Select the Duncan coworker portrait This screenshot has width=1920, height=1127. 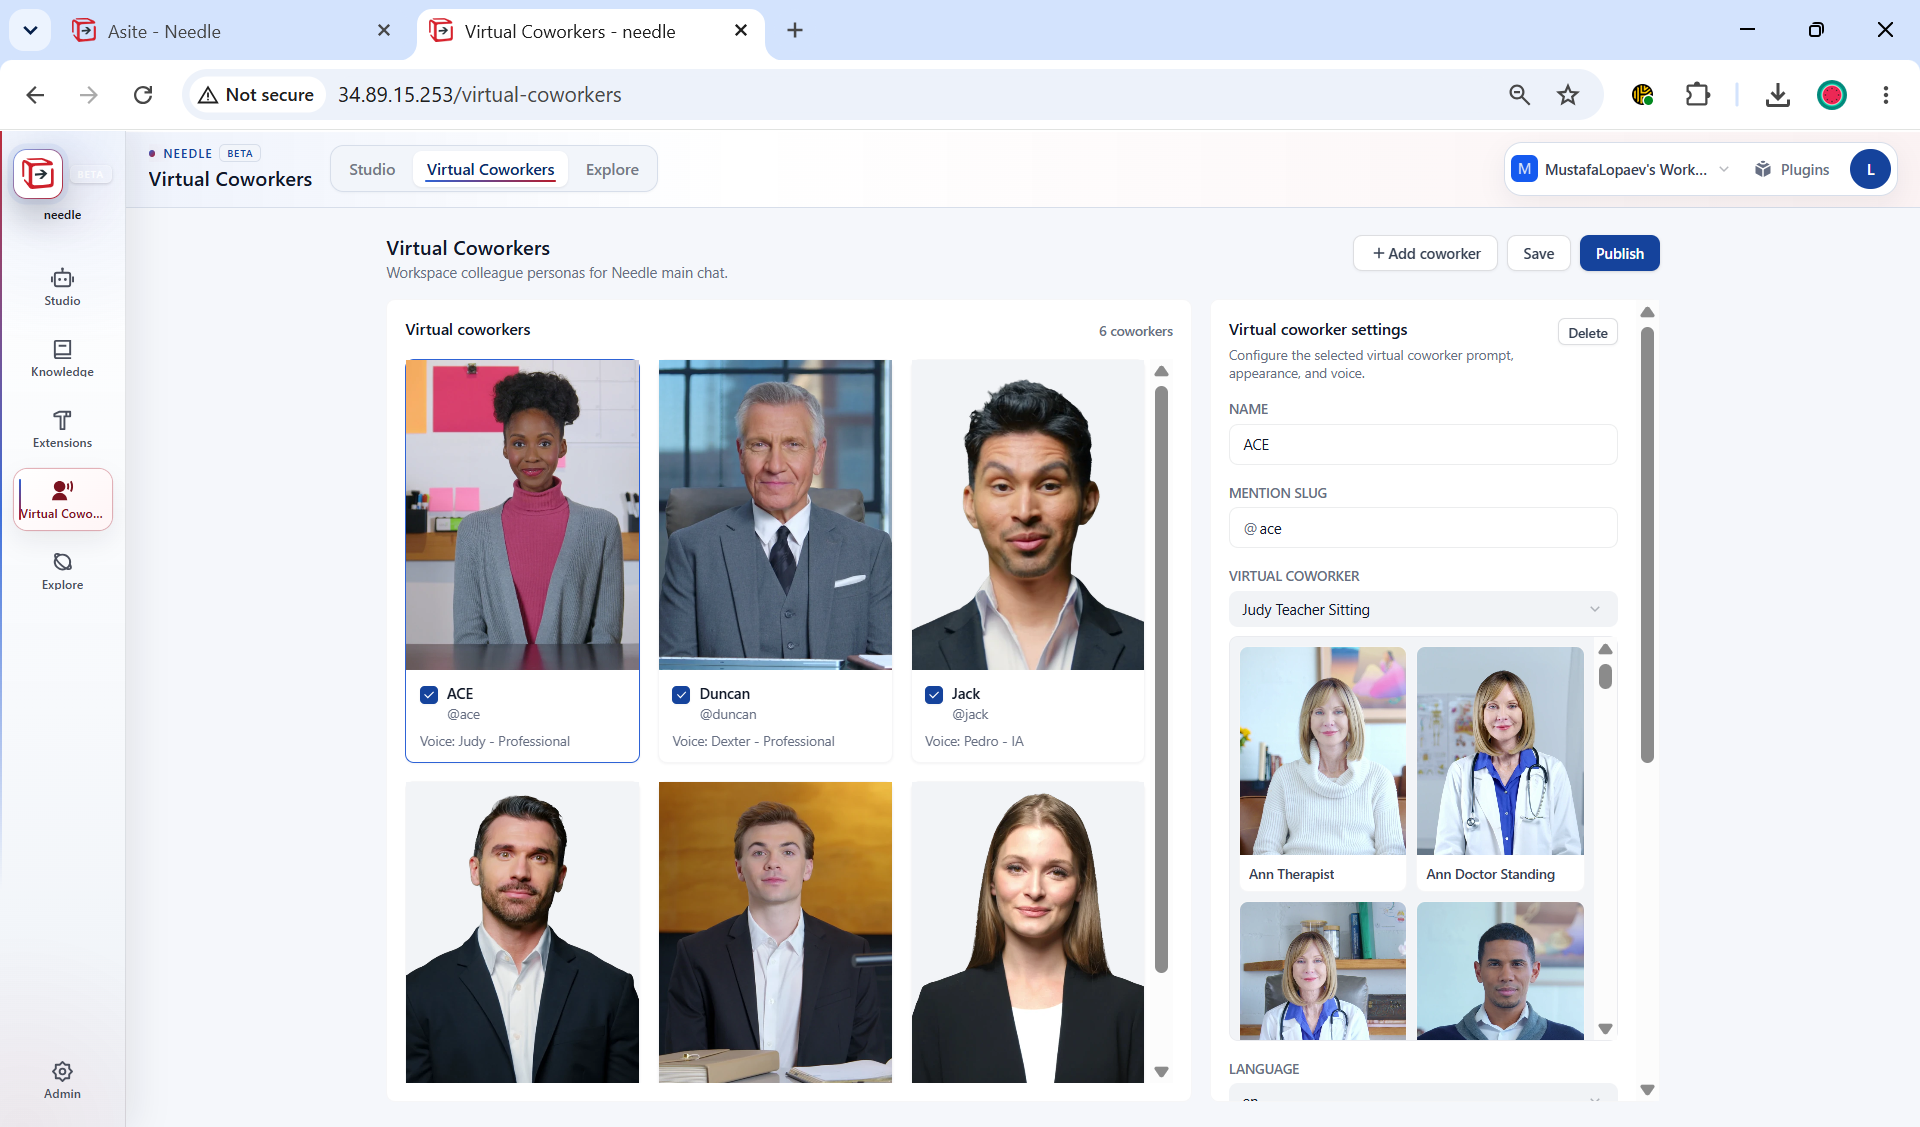click(775, 515)
